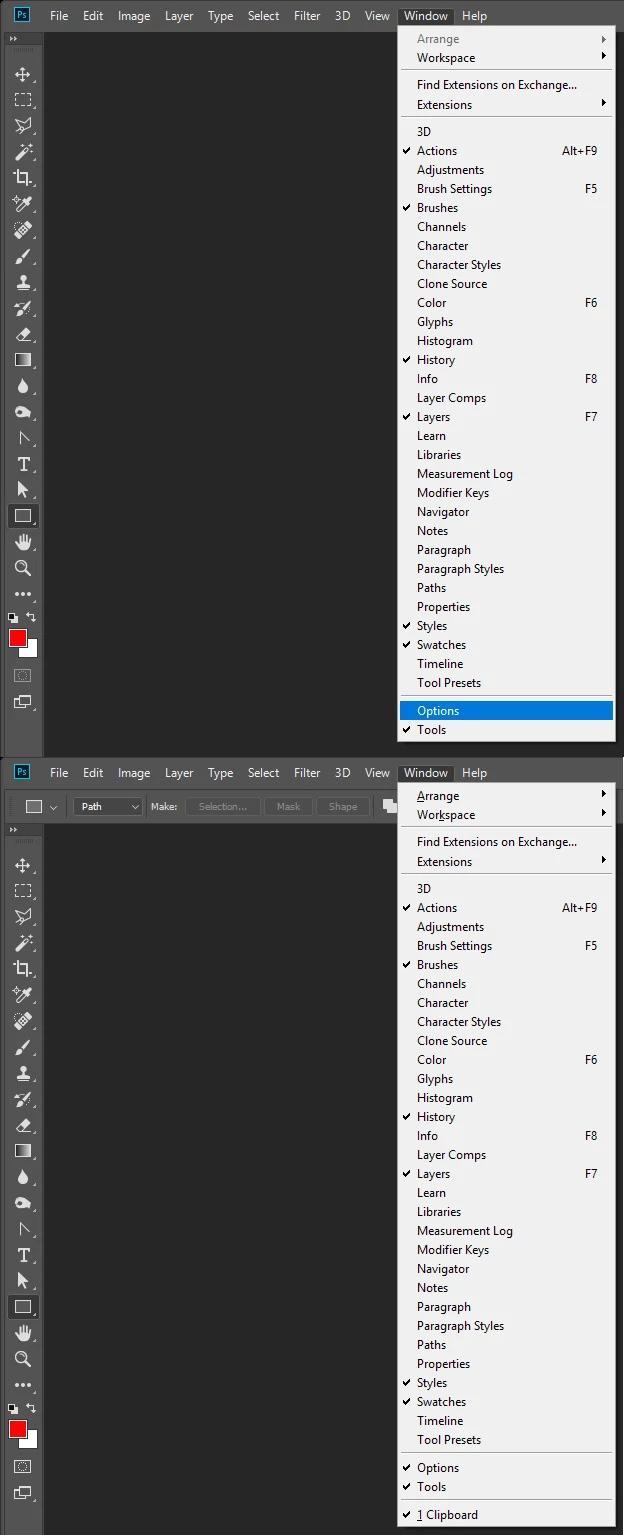Viewport: 624px width, 1535px height.
Task: Swap foreground and background colors in upper screenshot
Action: click(x=31, y=618)
